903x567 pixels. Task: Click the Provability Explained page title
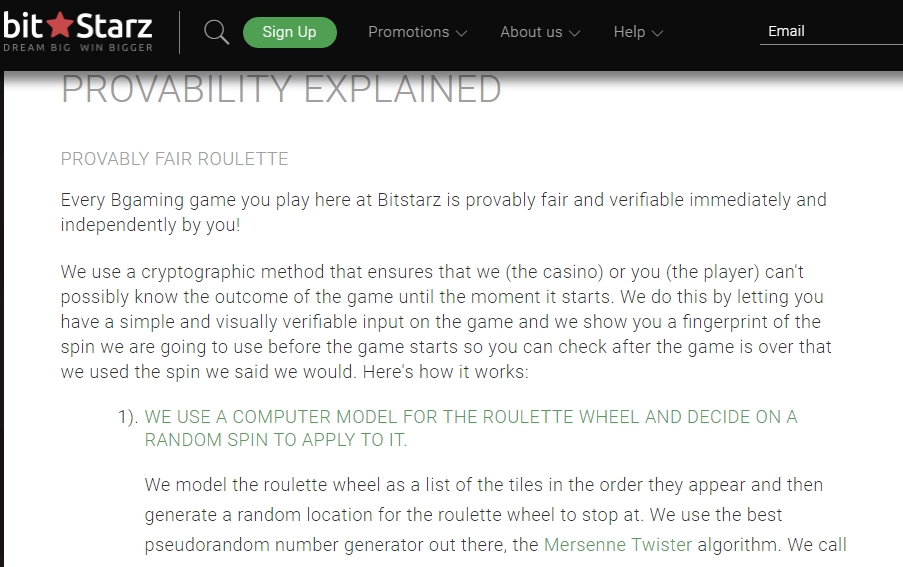(281, 89)
